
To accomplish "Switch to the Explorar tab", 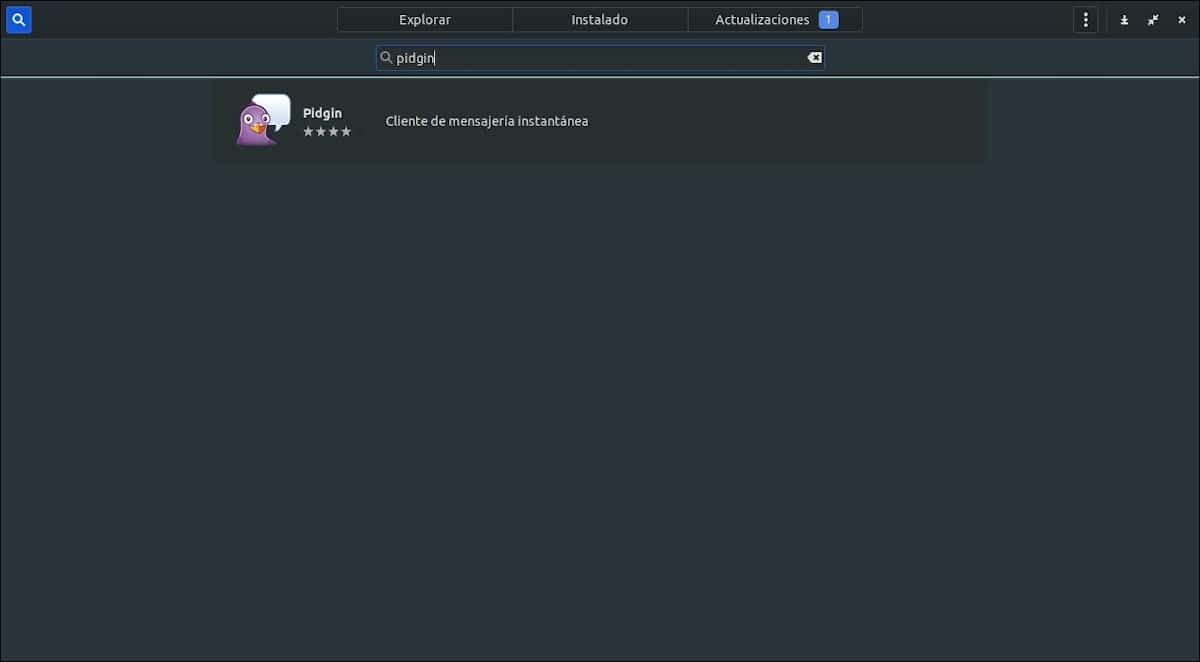I will 425,20.
